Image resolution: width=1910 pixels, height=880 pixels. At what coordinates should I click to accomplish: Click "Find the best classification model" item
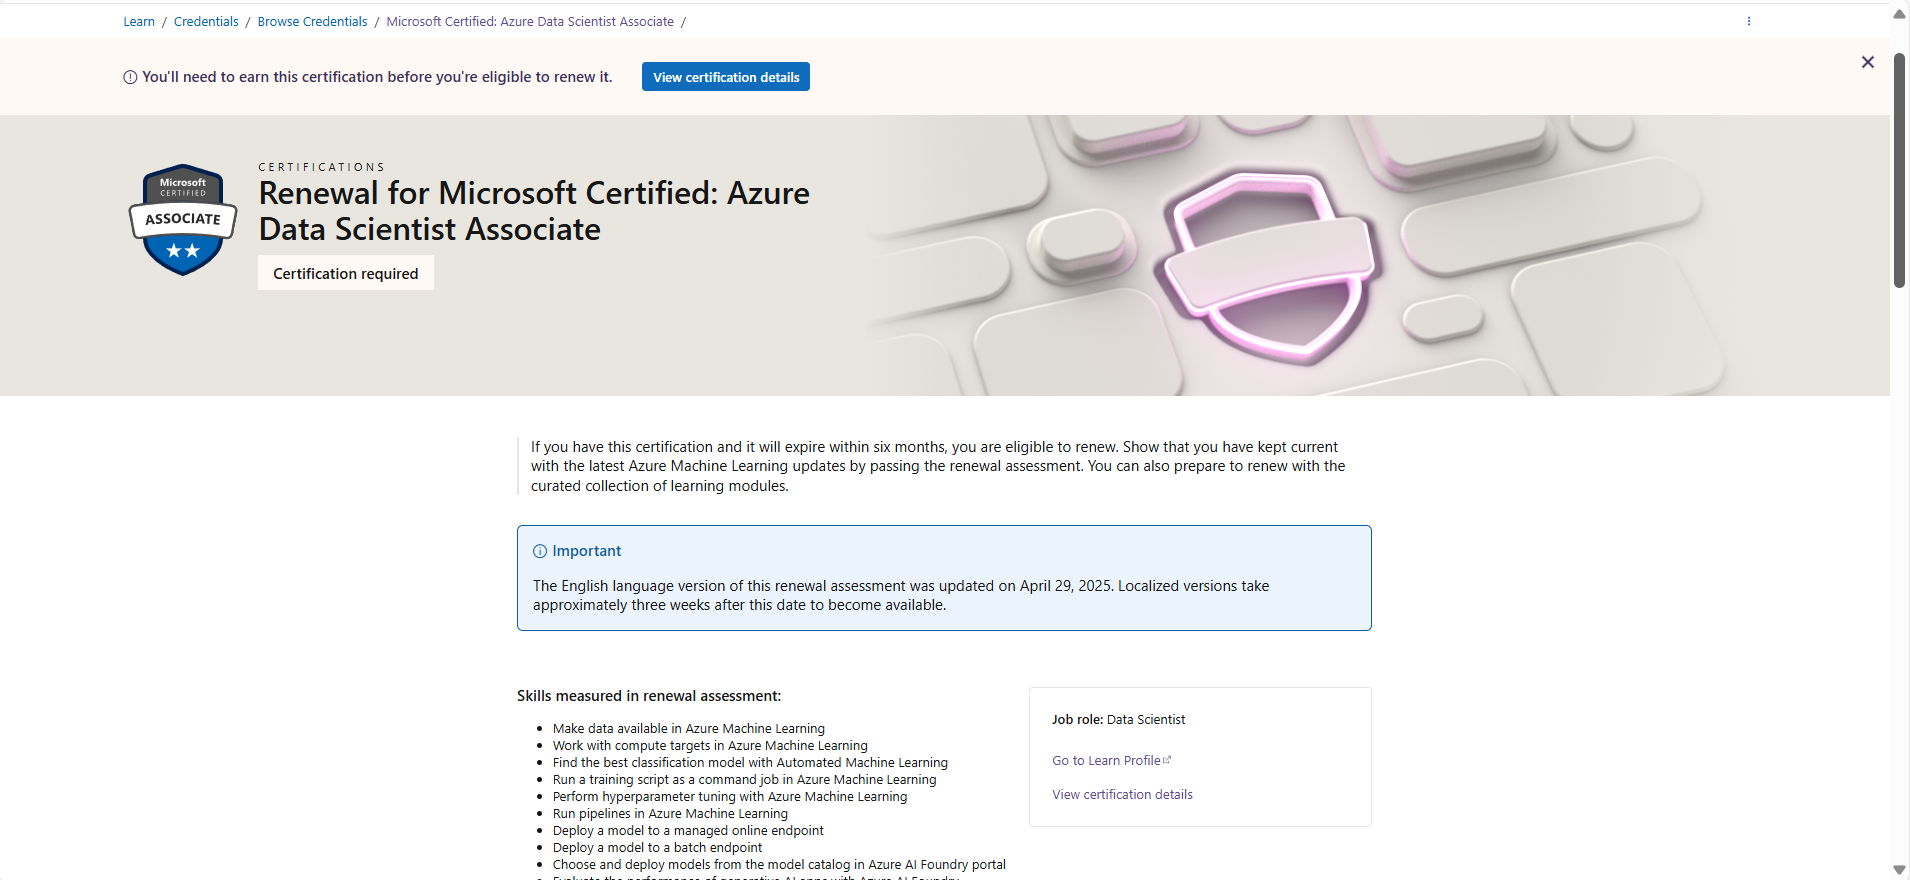point(750,762)
